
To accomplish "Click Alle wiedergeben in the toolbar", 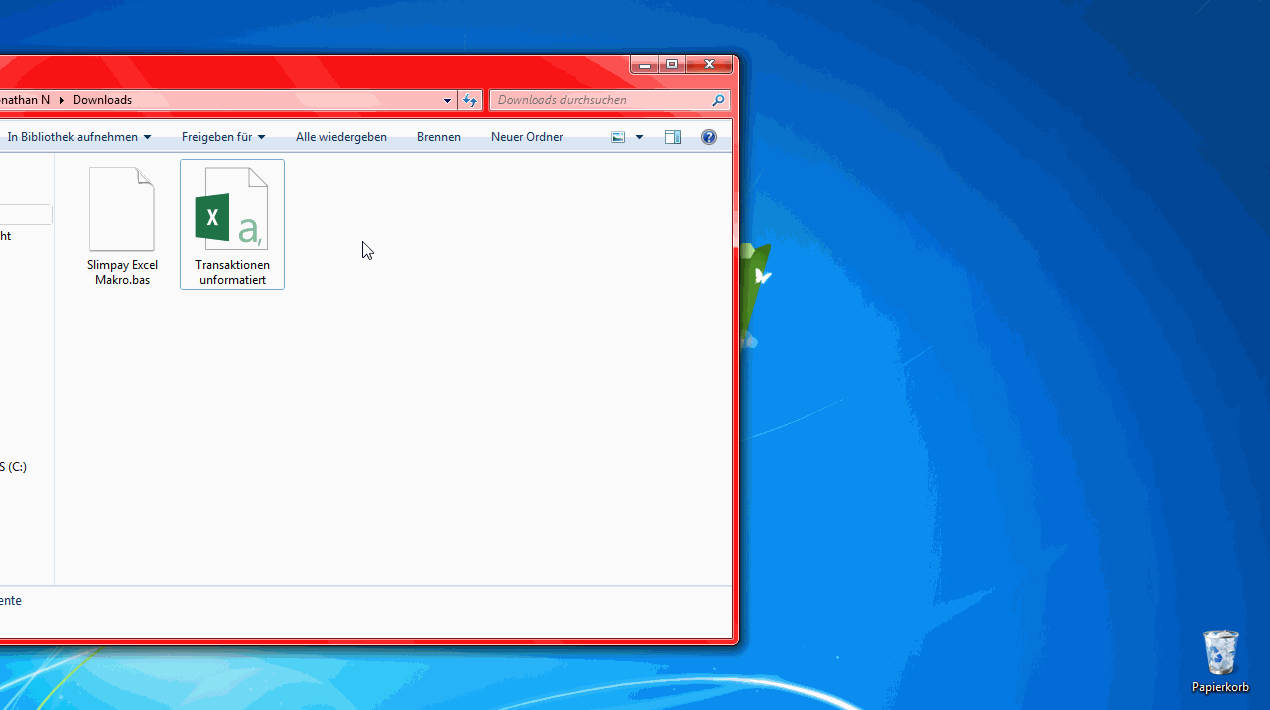I will tap(341, 137).
